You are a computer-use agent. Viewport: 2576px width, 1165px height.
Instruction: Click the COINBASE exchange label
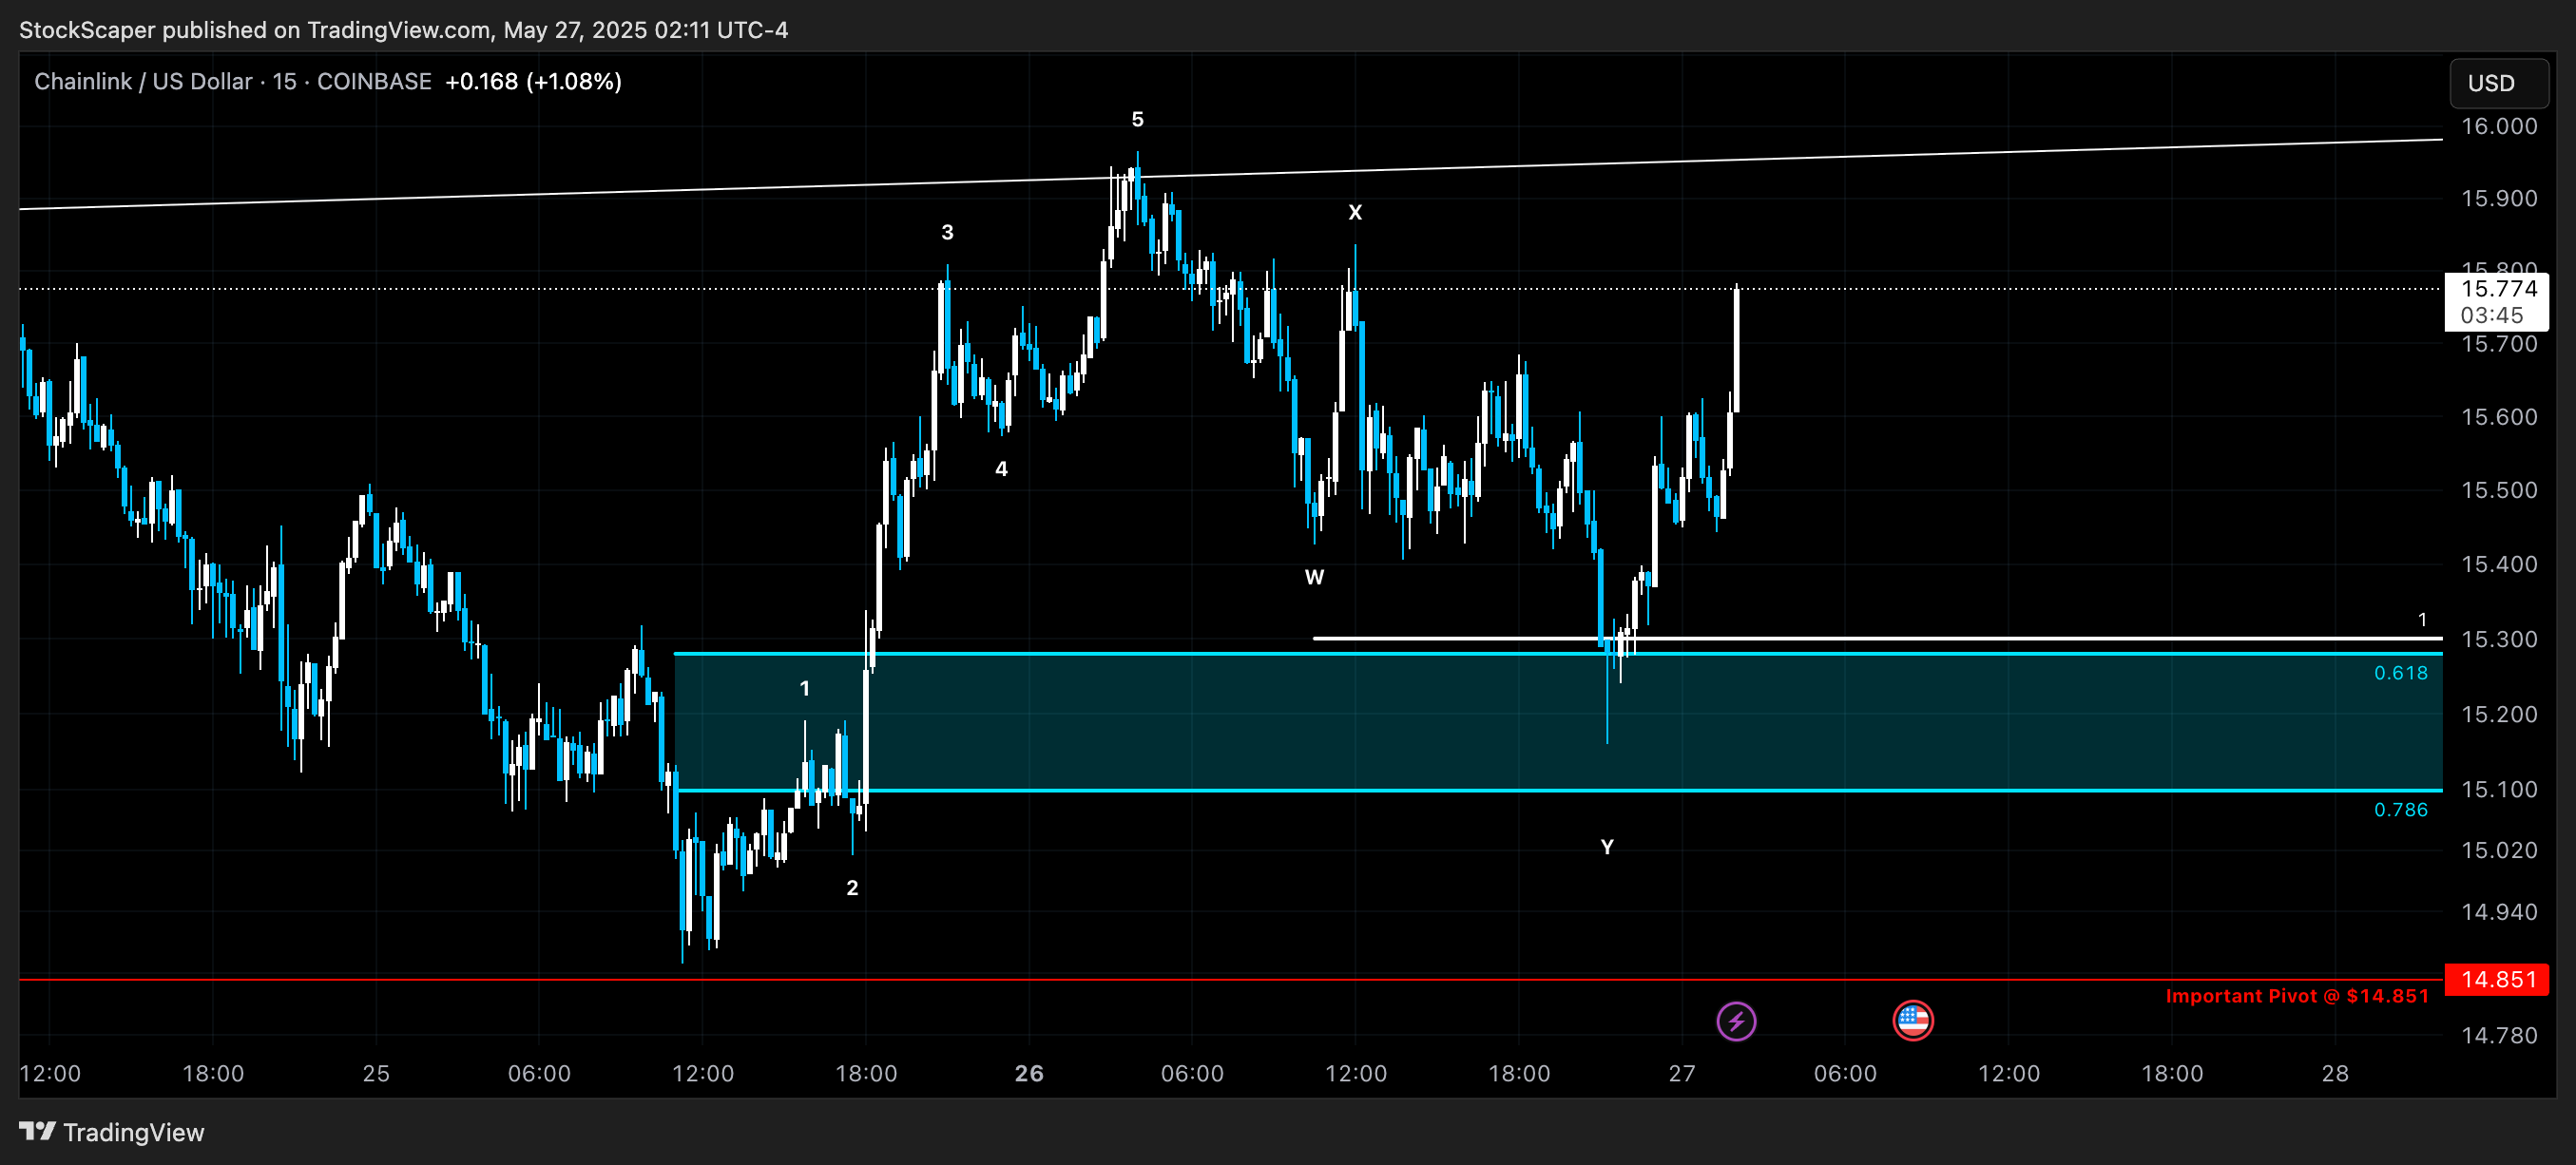coord(374,81)
